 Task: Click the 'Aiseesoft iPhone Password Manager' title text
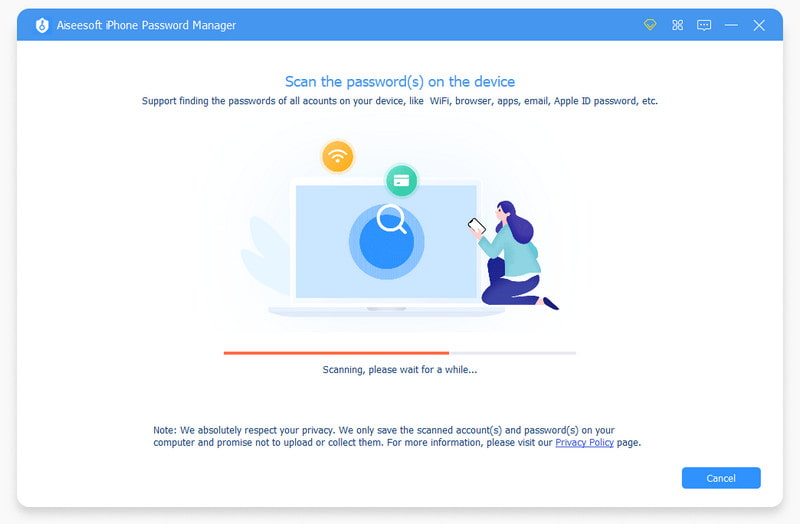coord(146,25)
